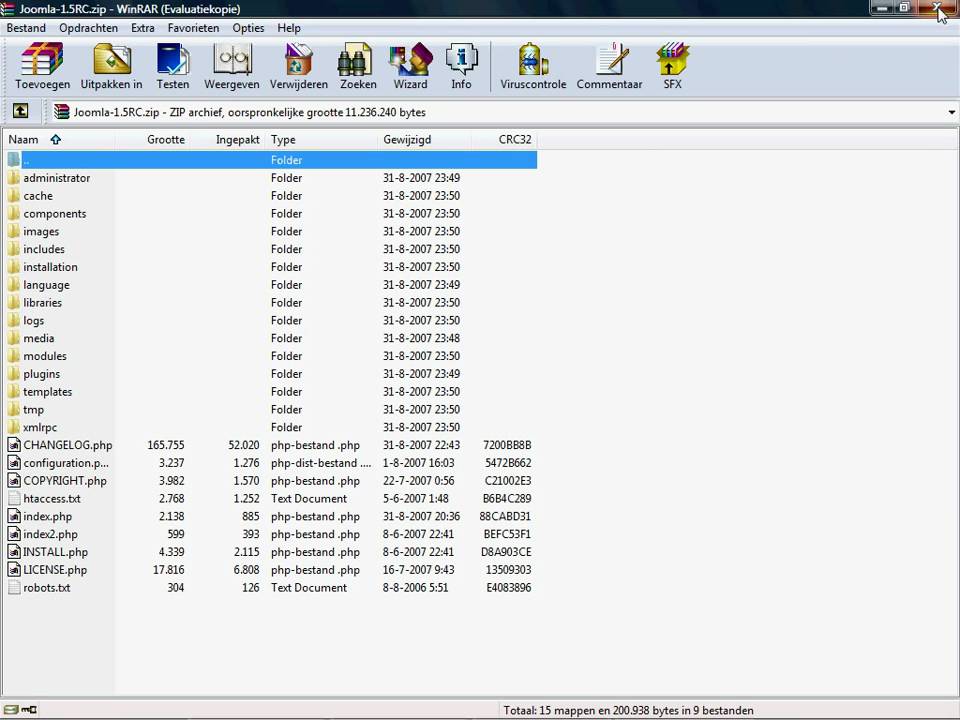The width and height of the screenshot is (960, 720).
Task: Click the CHANGELOG.php file icon
Action: click(x=14, y=445)
